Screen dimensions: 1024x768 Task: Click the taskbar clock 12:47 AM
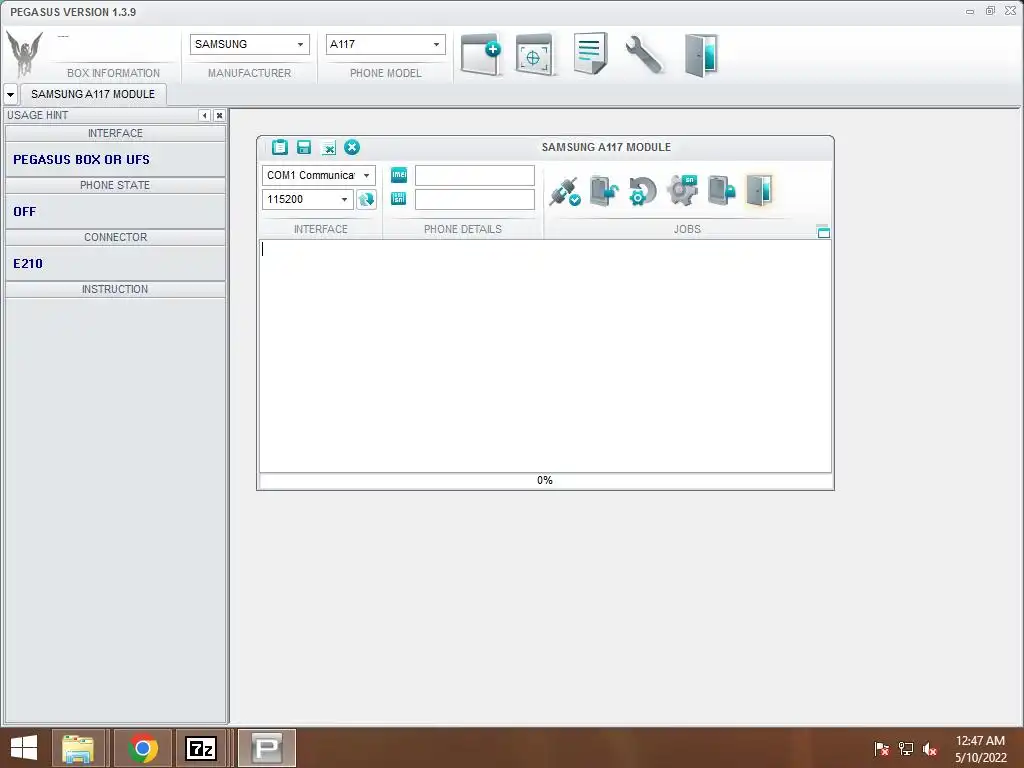(x=980, y=741)
